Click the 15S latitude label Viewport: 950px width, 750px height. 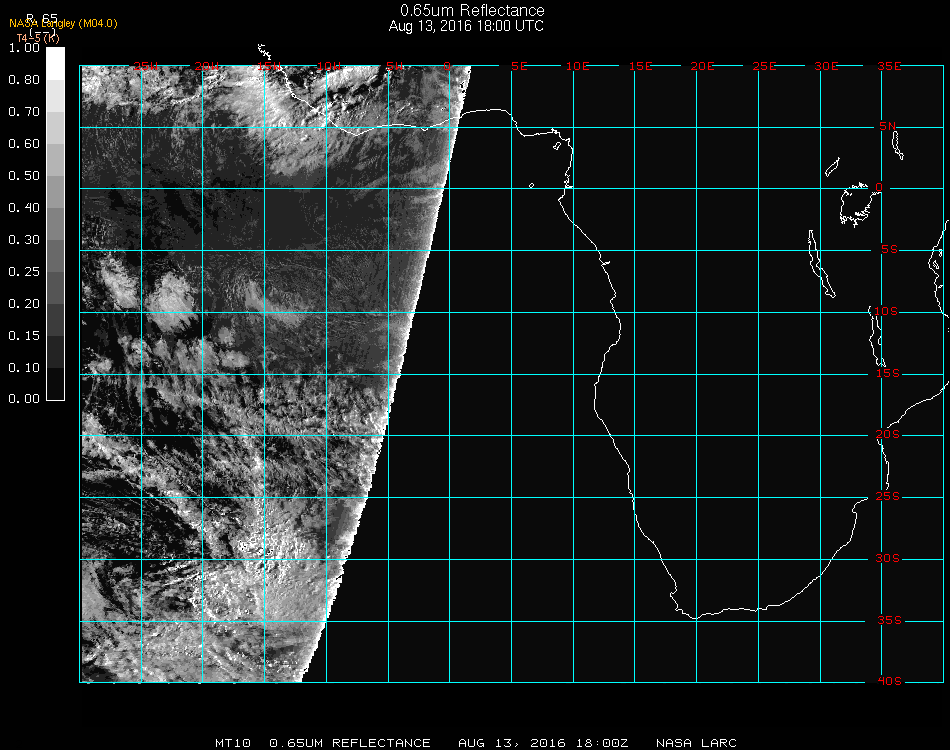point(888,373)
